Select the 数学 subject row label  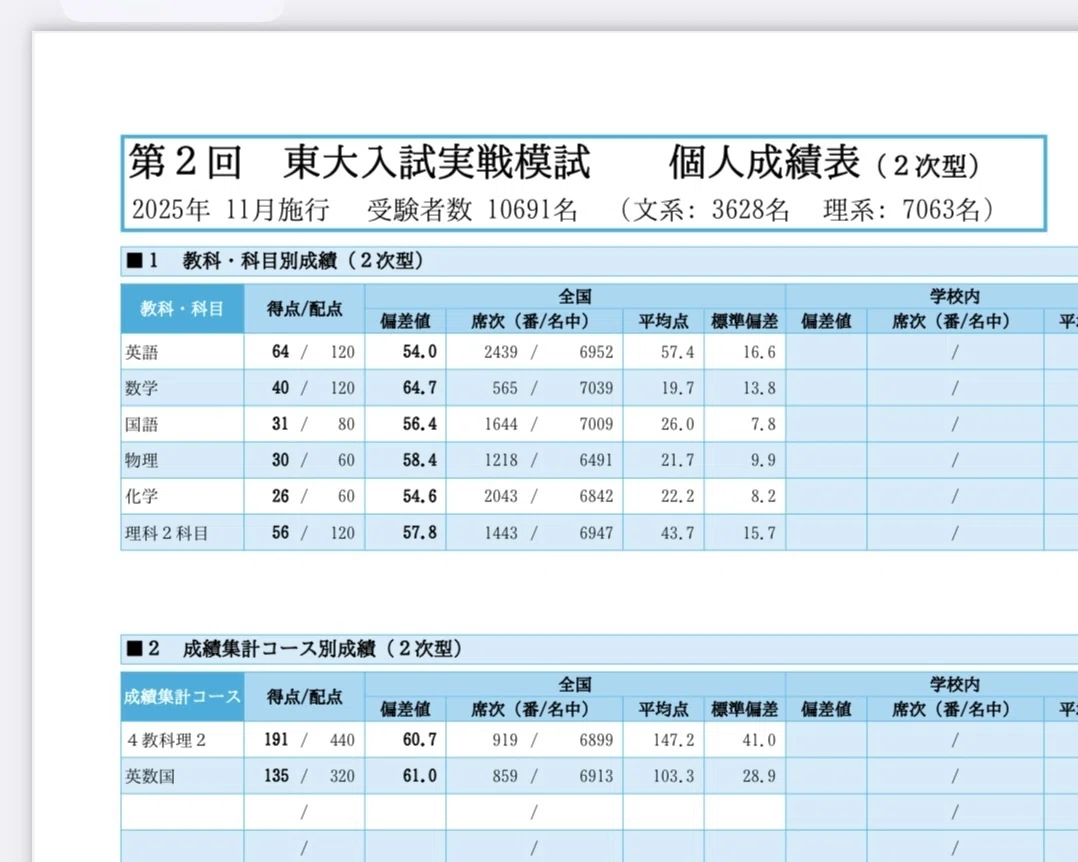click(x=142, y=388)
